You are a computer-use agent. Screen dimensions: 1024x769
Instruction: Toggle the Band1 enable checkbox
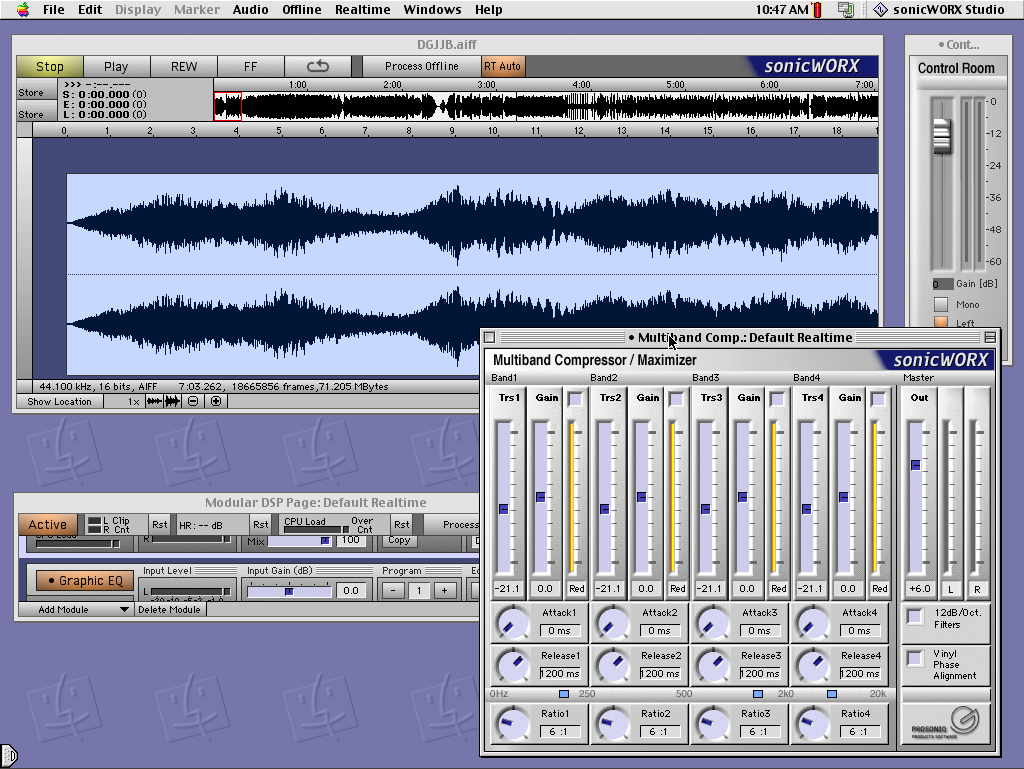point(575,398)
